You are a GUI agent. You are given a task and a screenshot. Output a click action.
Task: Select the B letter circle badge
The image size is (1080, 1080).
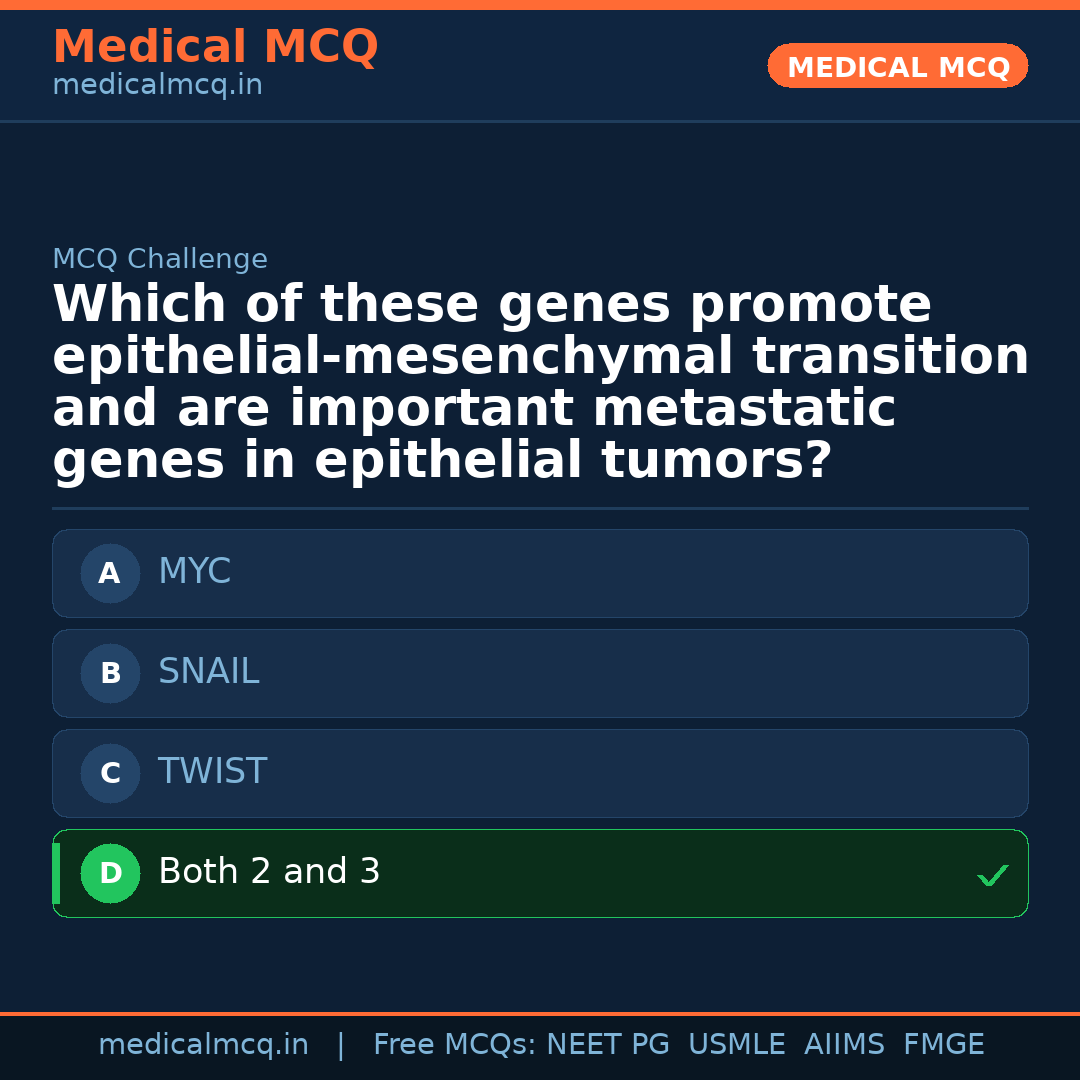(x=110, y=674)
